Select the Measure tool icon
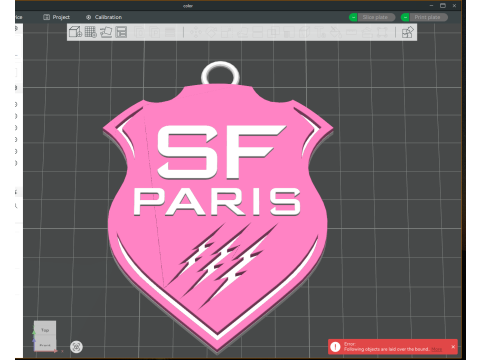The height and width of the screenshot is (360, 480). coord(351,32)
